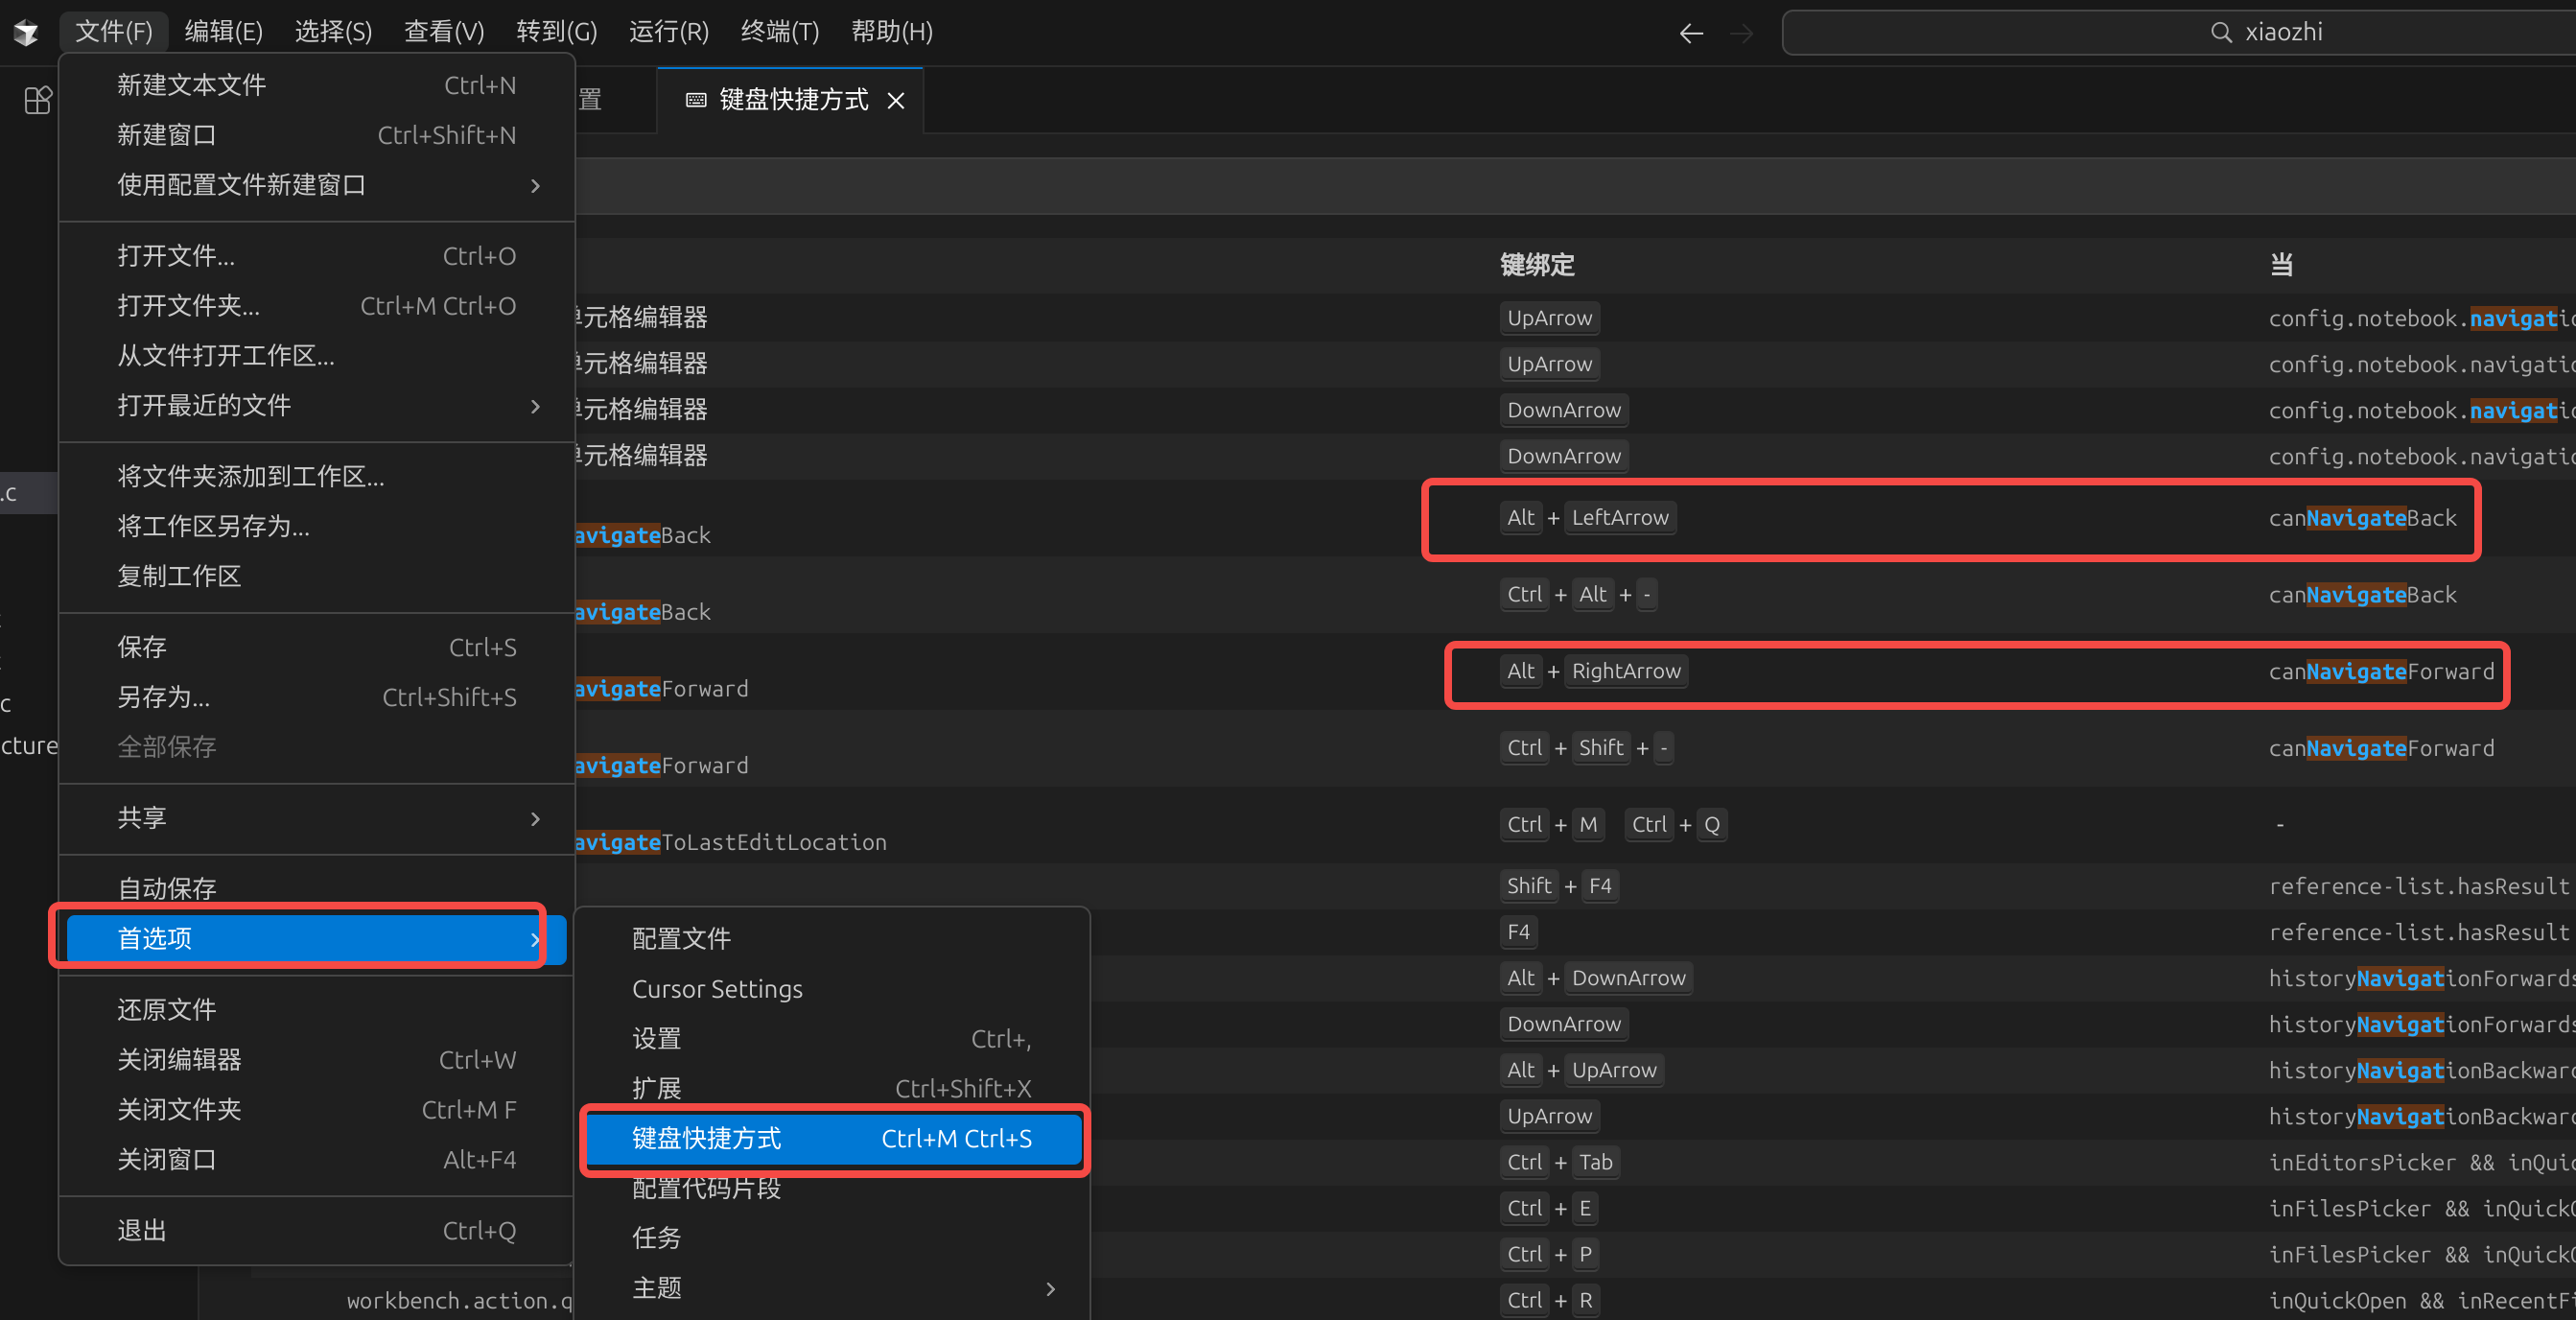Viewport: 2576px width, 1320px height.
Task: Close the 键盘快捷方式 tab
Action: [x=896, y=100]
